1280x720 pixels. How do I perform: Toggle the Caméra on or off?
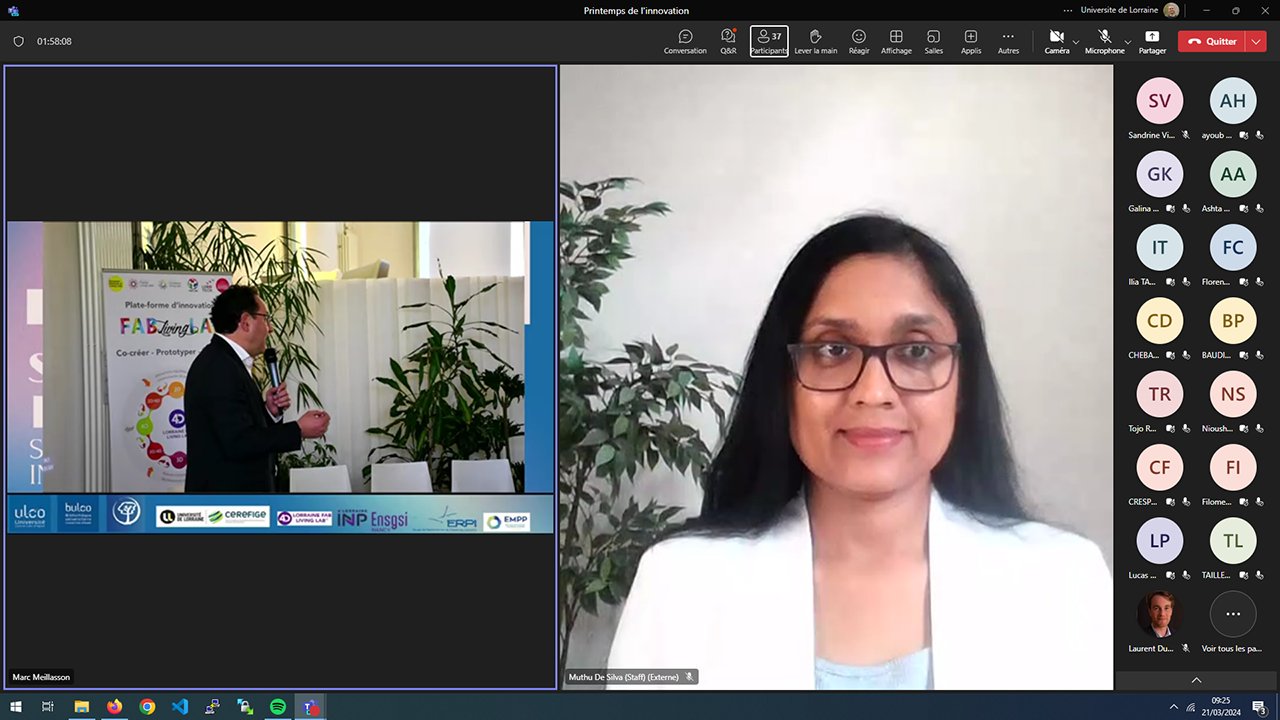[1056, 41]
